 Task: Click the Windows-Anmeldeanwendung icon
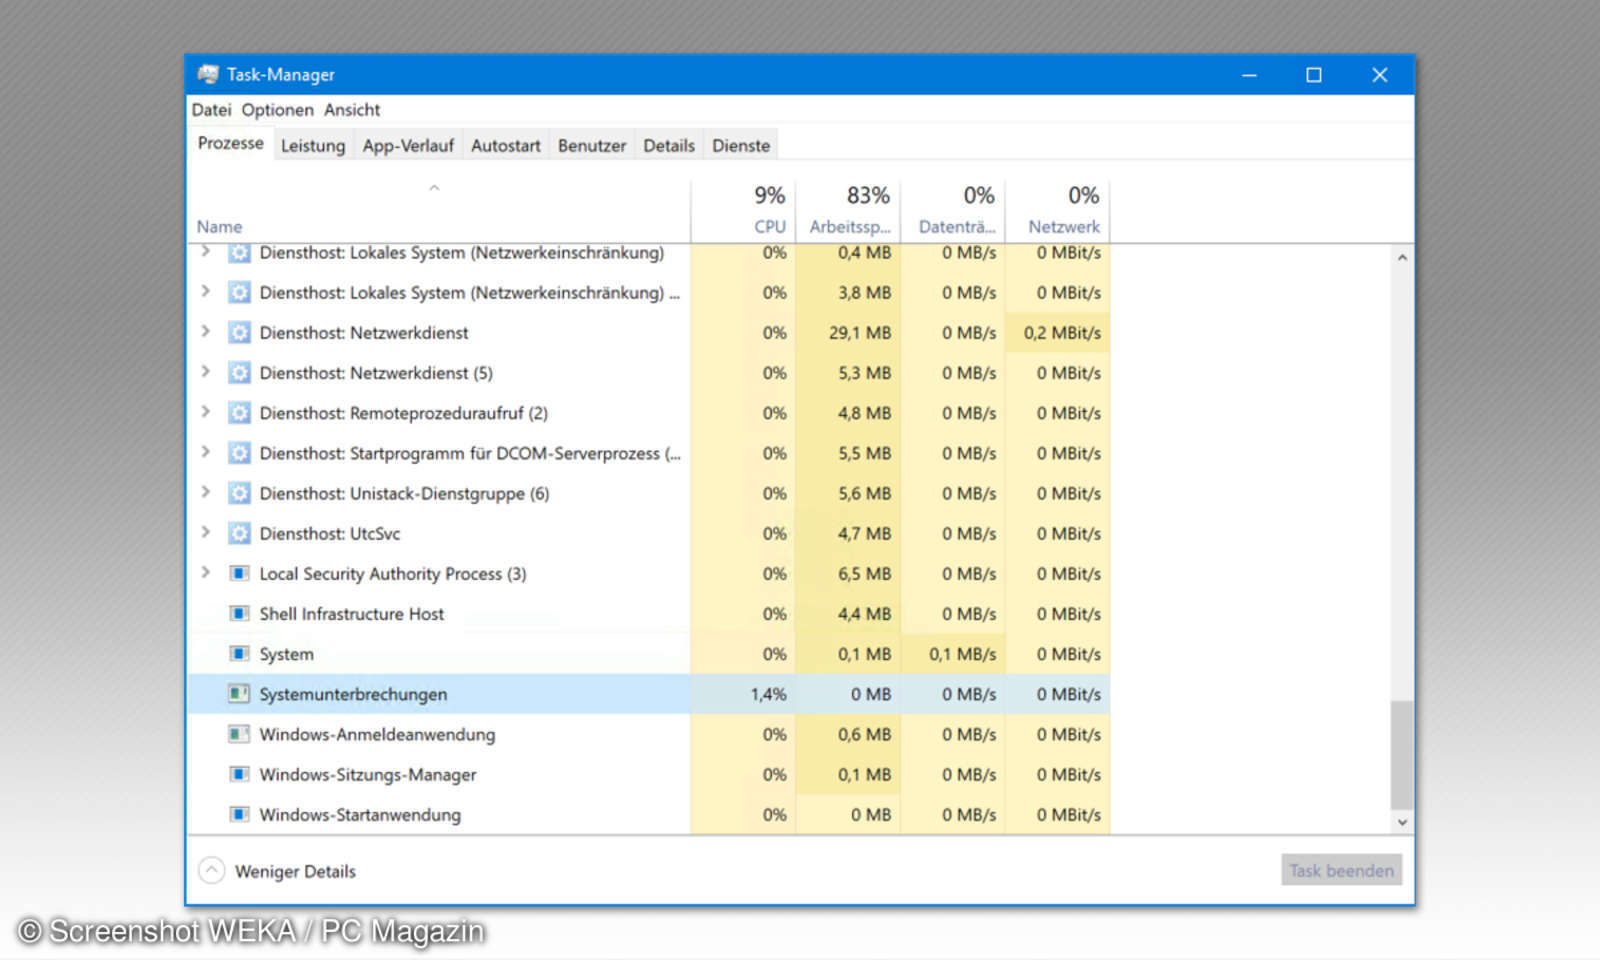pos(239,734)
